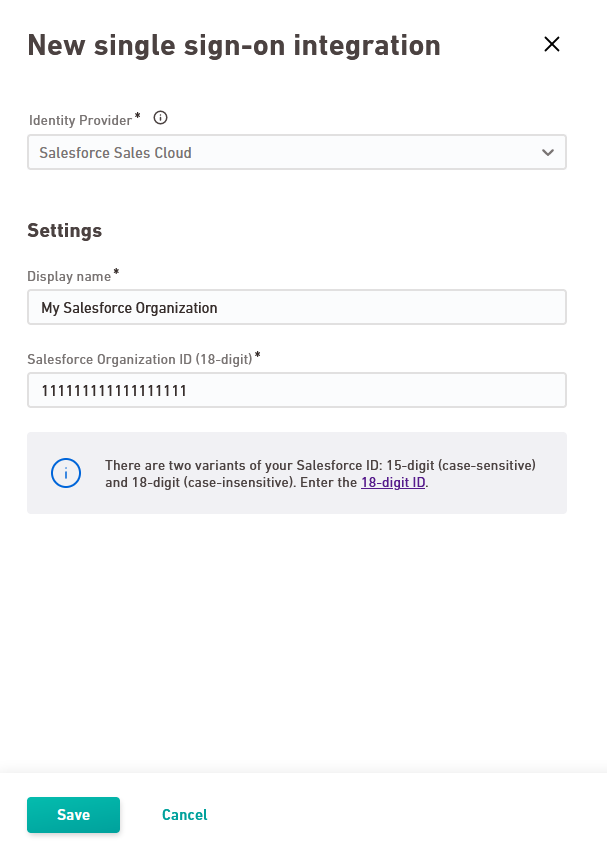607x859 pixels.
Task: Place cursor within the 111111111111111111 value
Action: click(114, 391)
